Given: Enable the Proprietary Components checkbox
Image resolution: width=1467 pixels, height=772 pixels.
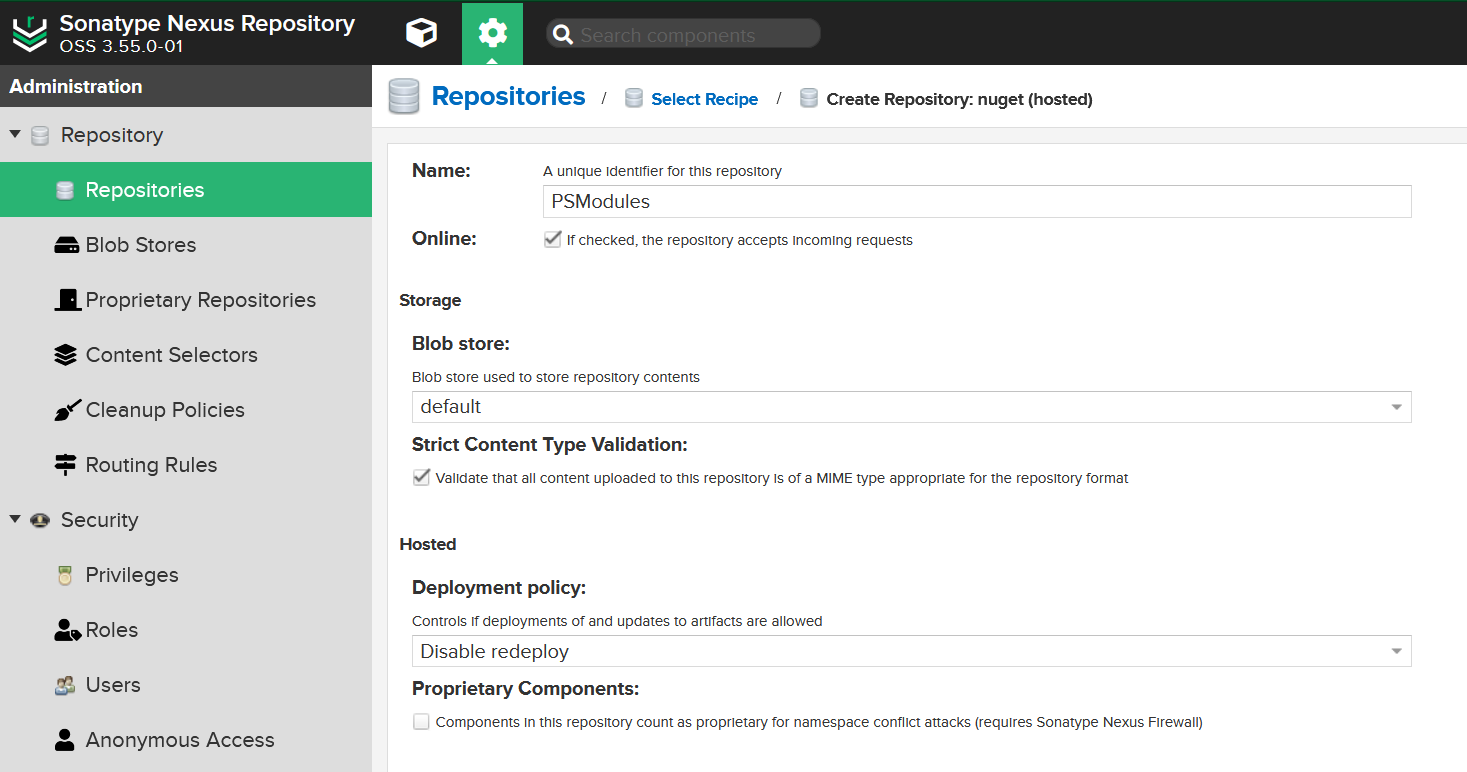Looking at the screenshot, I should tap(421, 721).
